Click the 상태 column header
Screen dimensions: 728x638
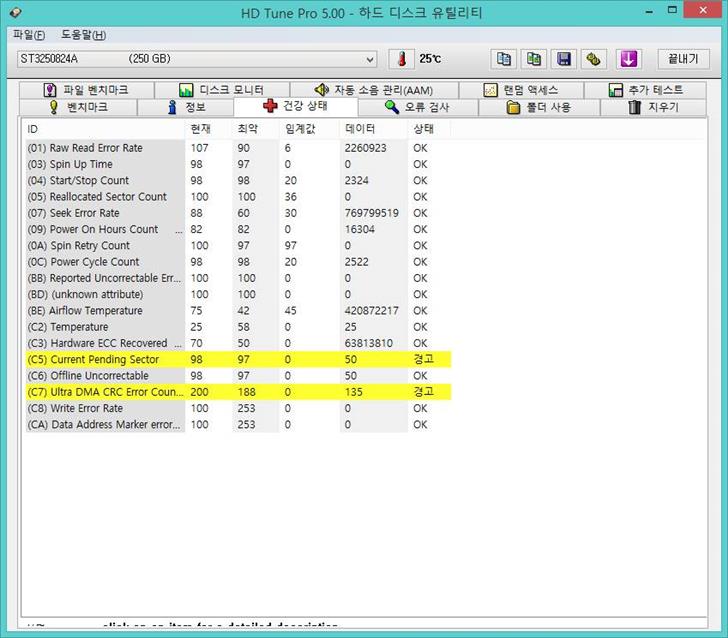tap(424, 129)
